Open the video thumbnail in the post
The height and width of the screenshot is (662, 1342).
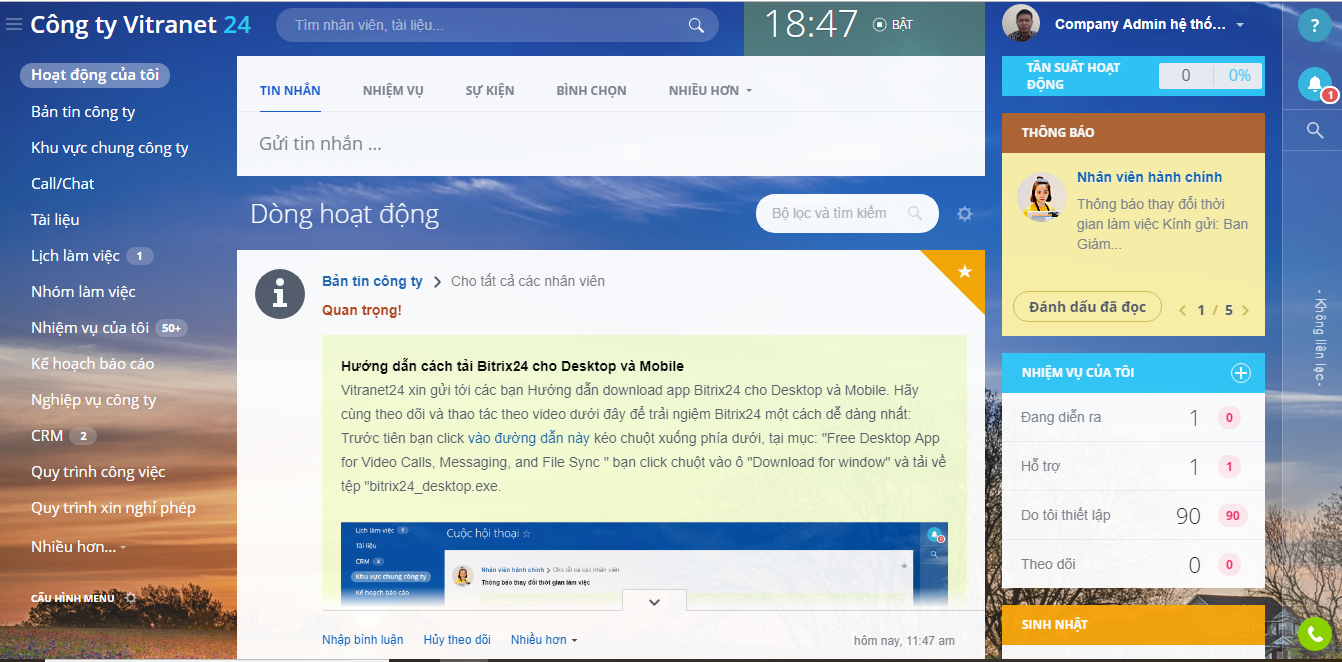(x=644, y=563)
